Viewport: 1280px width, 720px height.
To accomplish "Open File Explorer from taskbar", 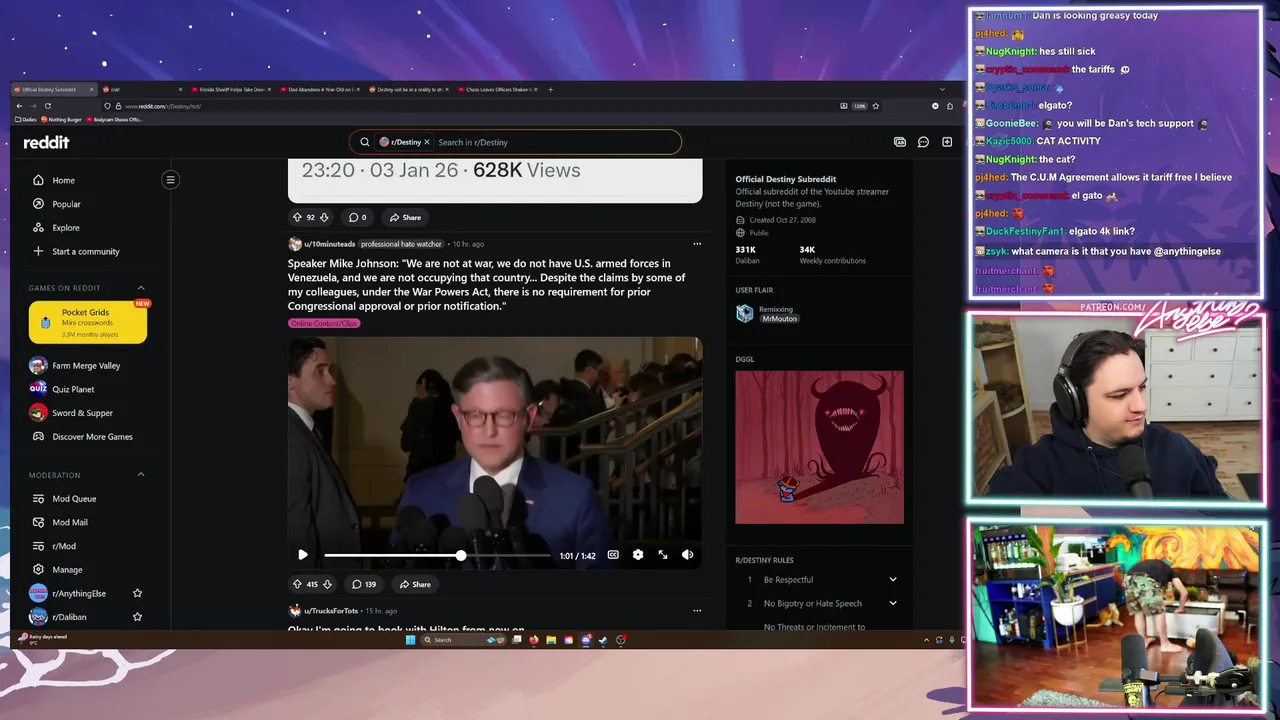I will coord(551,640).
